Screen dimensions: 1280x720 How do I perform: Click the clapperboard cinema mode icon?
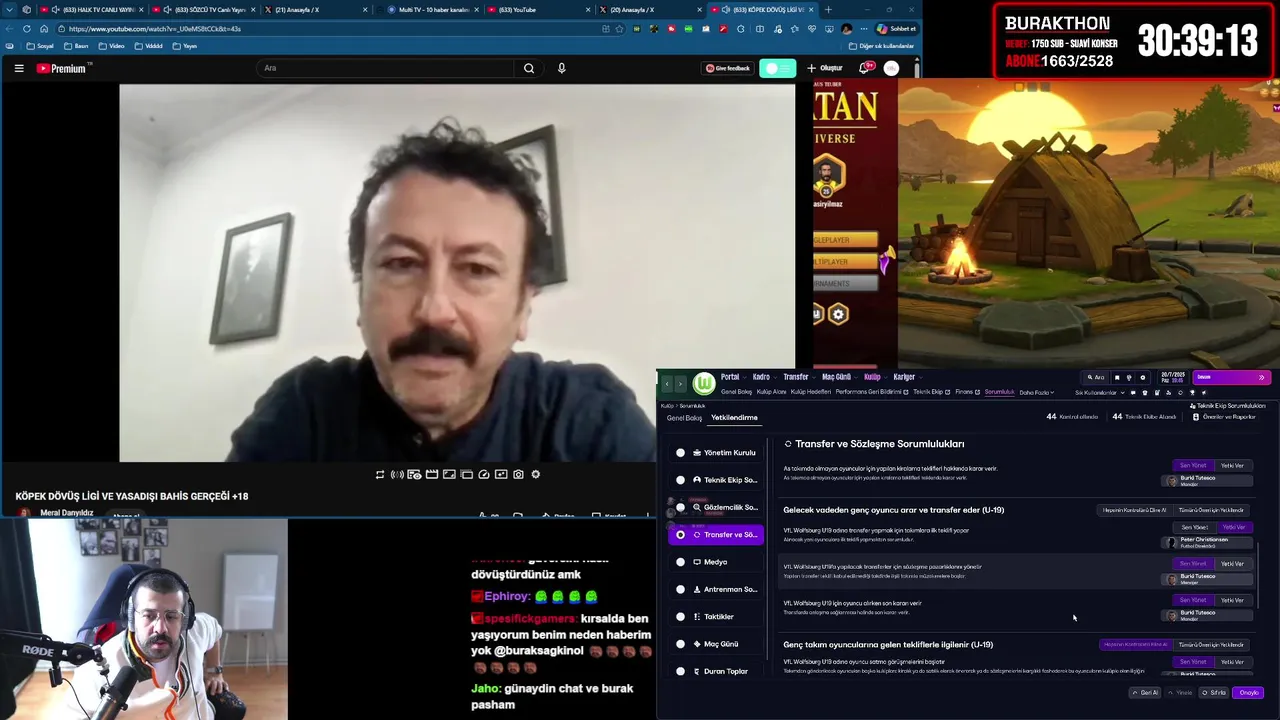click(x=432, y=474)
